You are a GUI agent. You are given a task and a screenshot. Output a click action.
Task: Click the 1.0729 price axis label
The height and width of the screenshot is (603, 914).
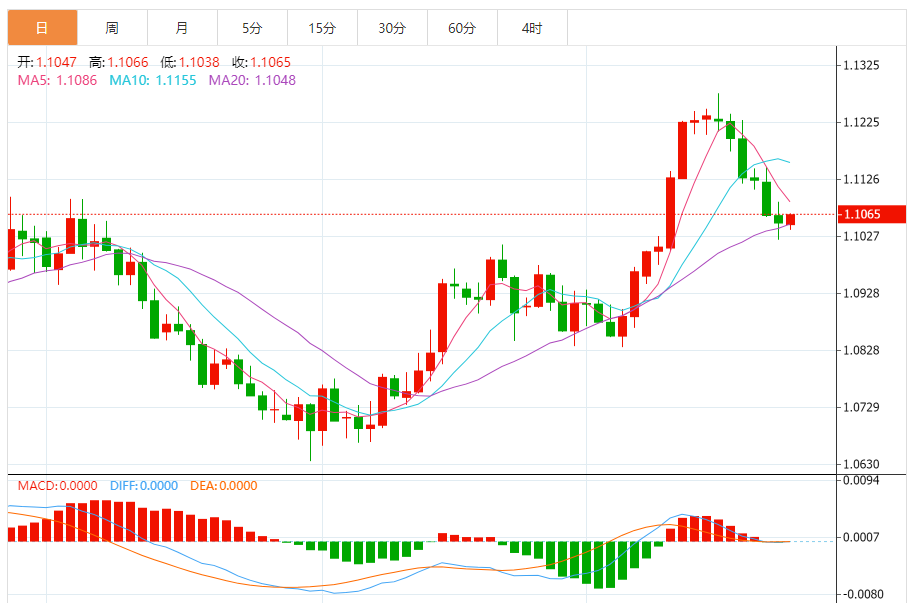pyautogui.click(x=862, y=407)
